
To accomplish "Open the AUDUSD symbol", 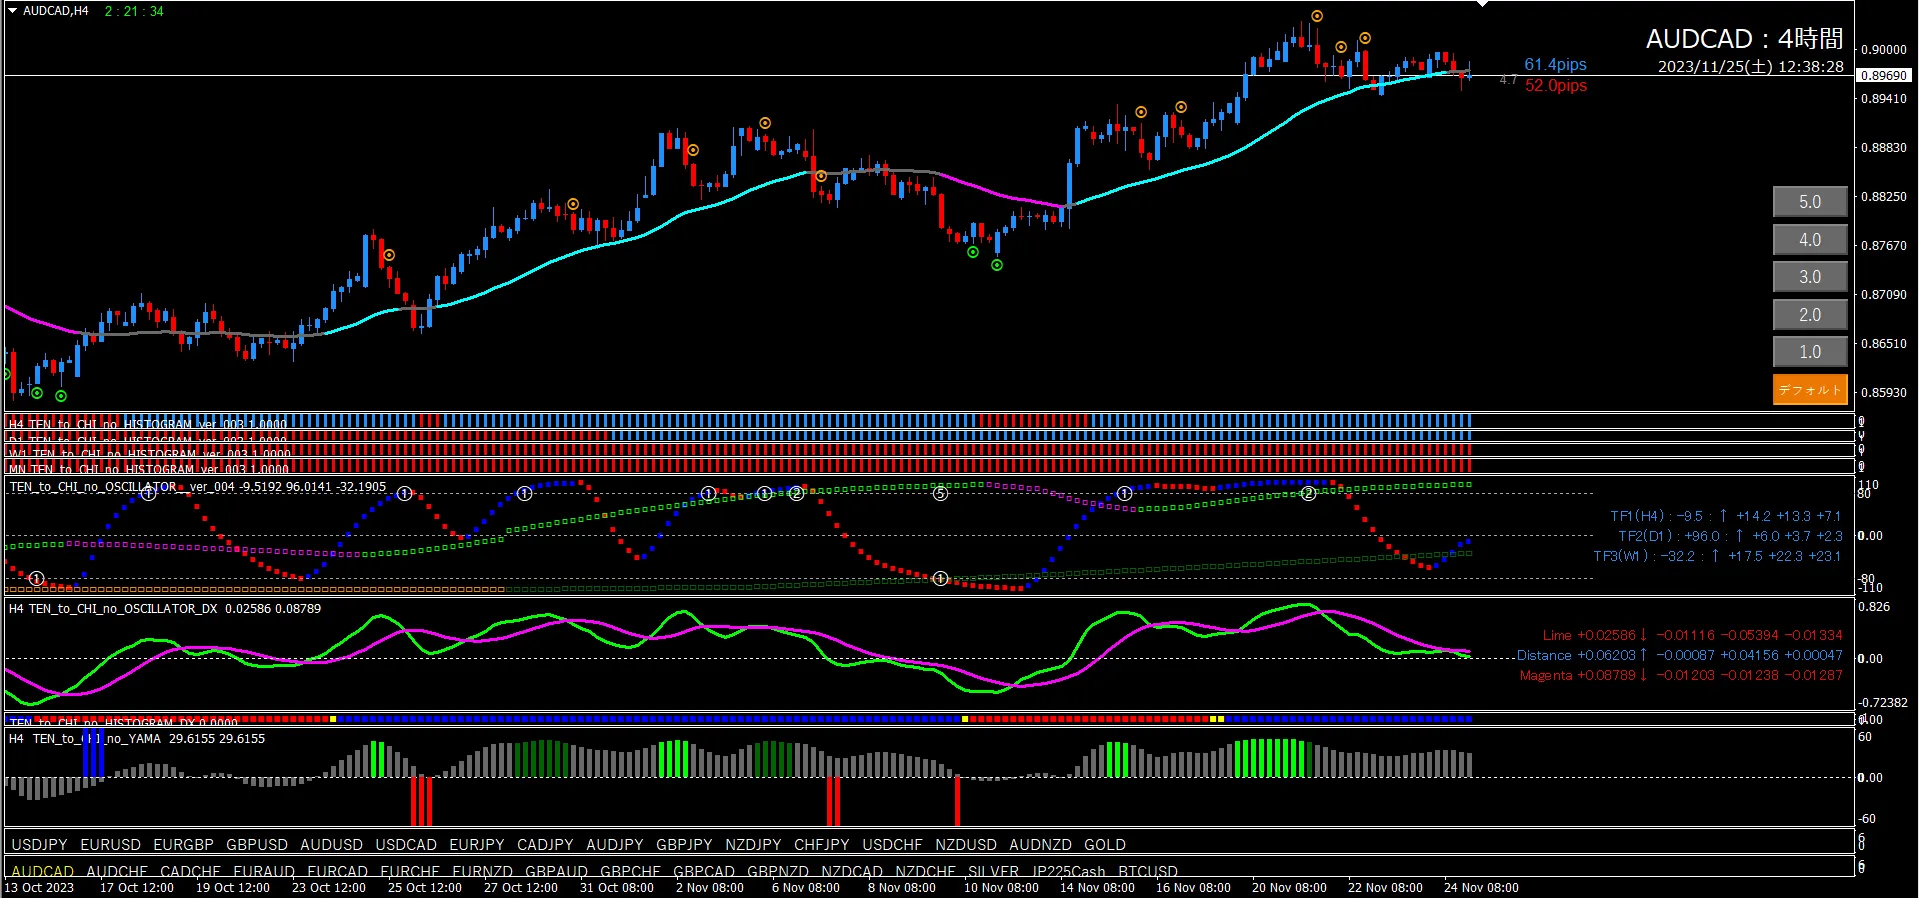I will [332, 845].
